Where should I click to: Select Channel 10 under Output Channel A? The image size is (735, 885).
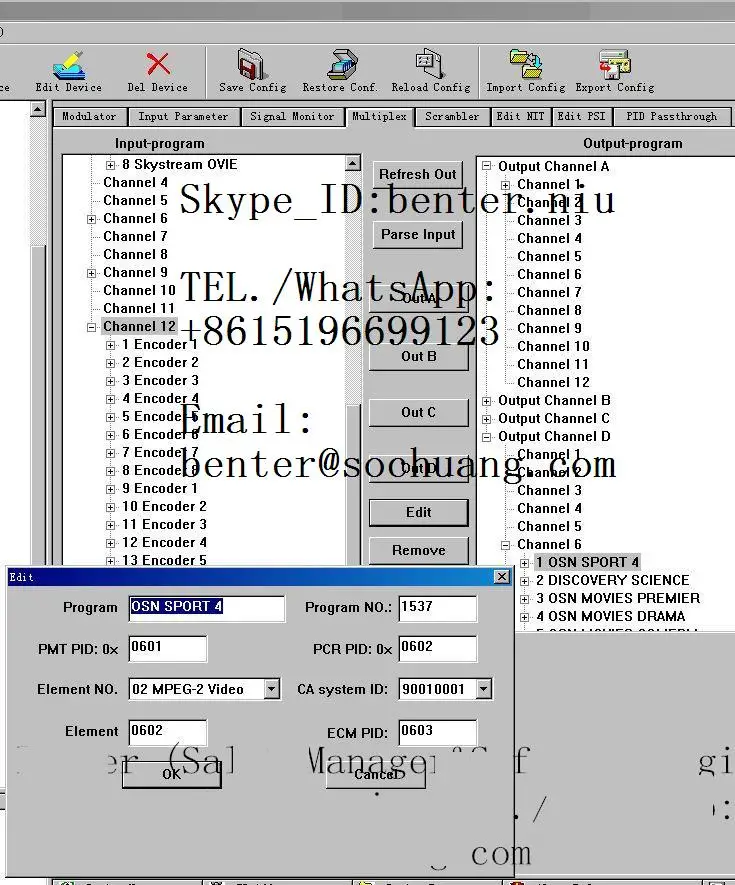click(x=553, y=347)
